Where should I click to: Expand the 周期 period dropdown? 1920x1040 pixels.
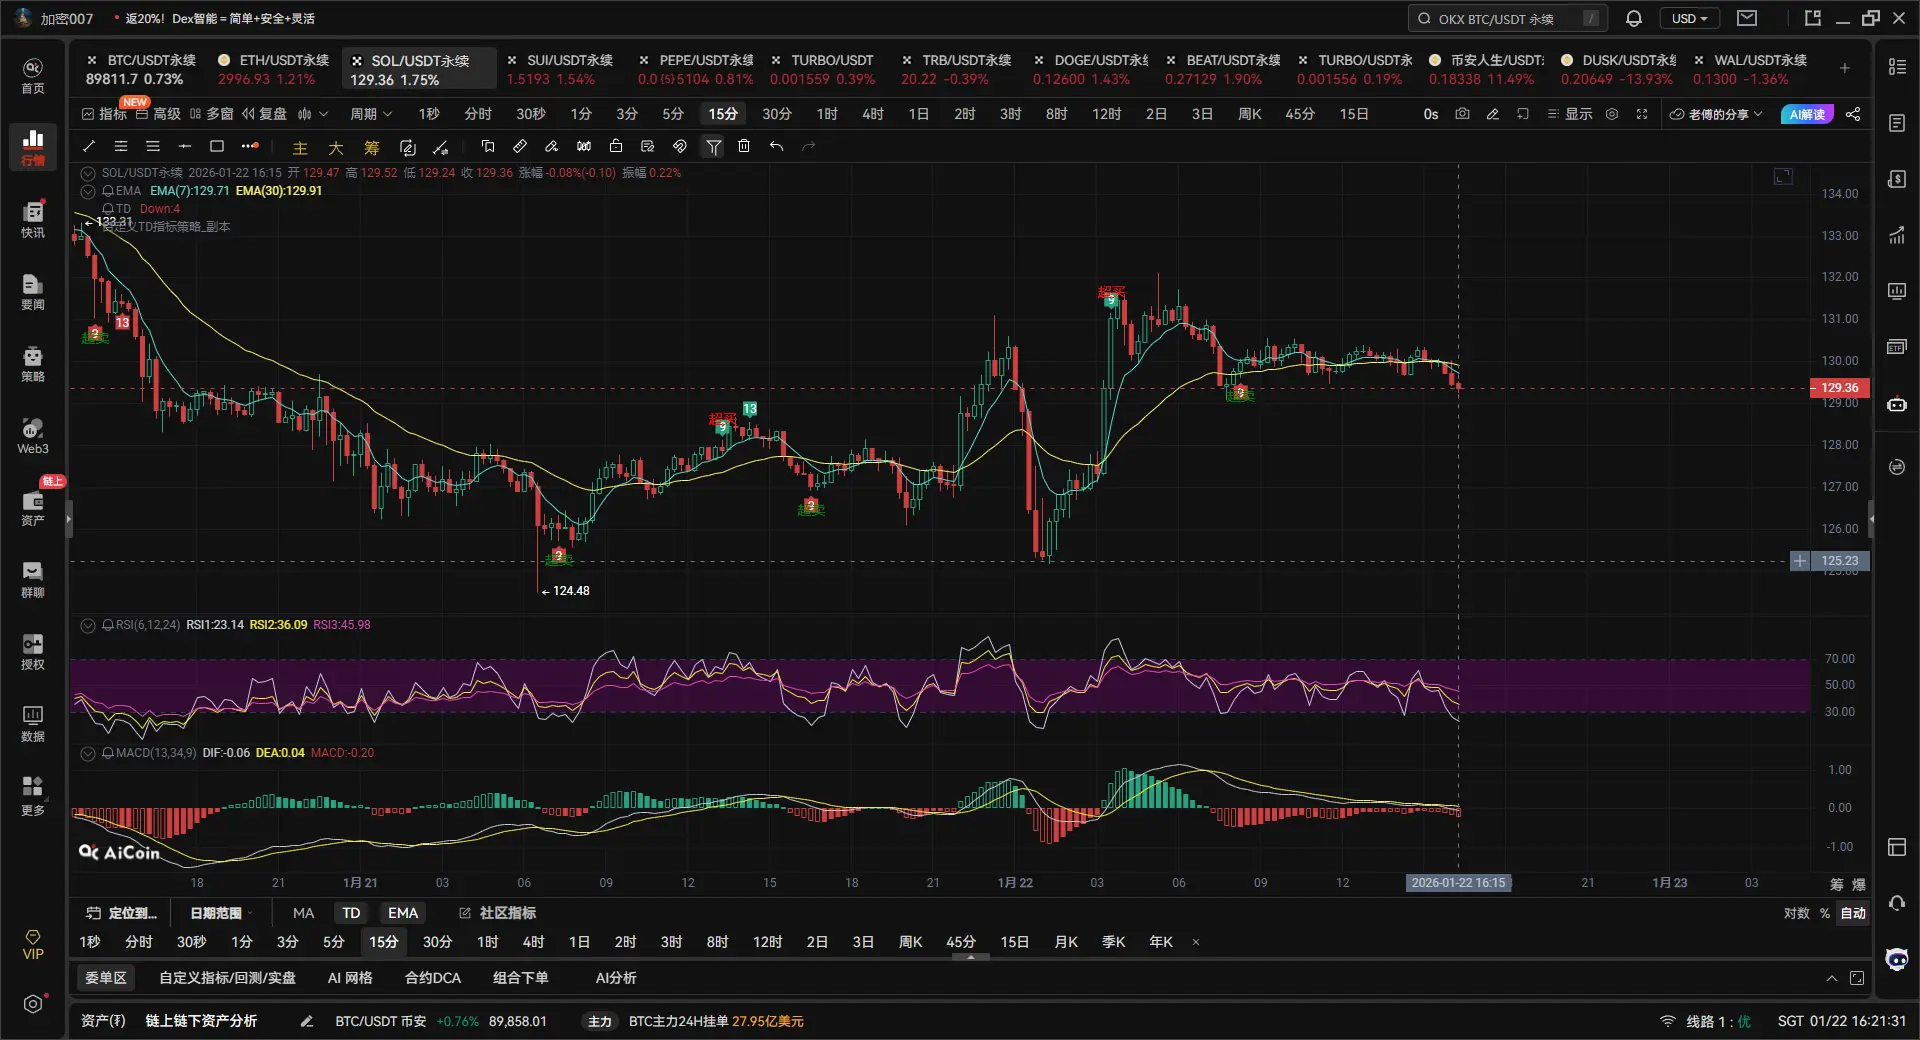[x=371, y=114]
